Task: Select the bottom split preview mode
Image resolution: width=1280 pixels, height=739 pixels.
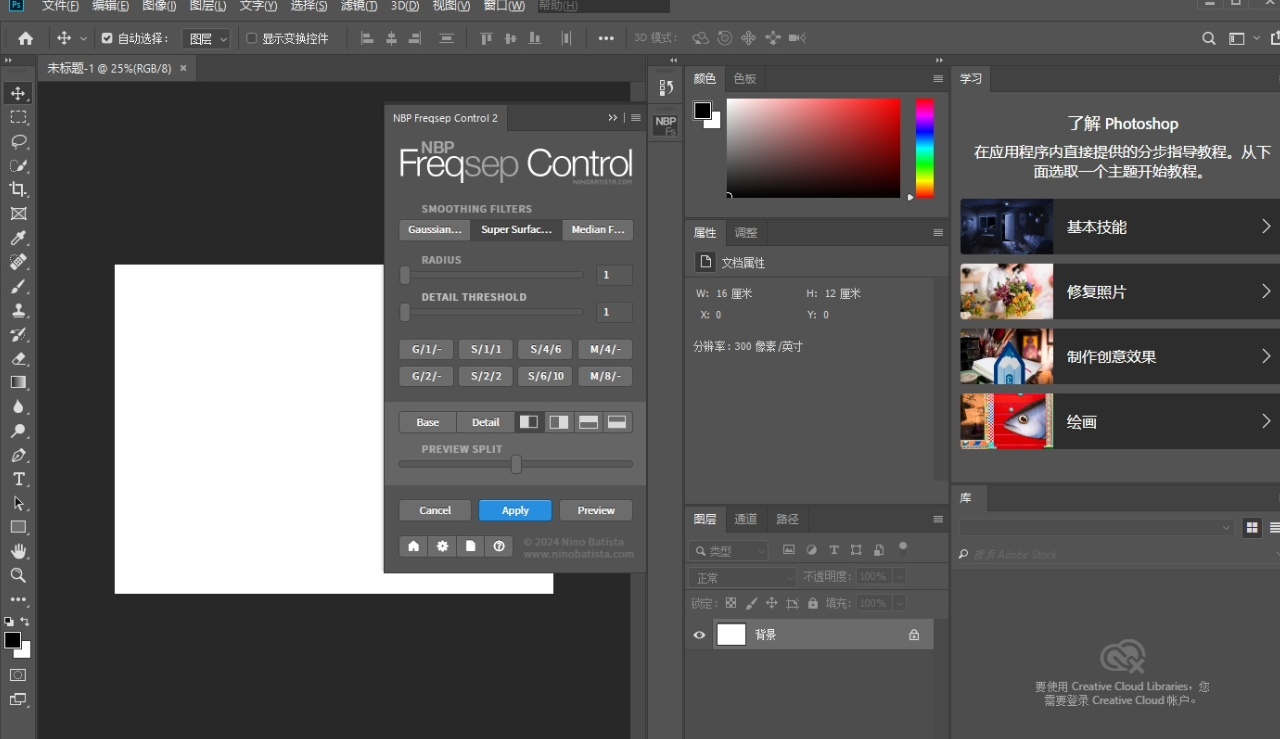Action: tap(617, 422)
